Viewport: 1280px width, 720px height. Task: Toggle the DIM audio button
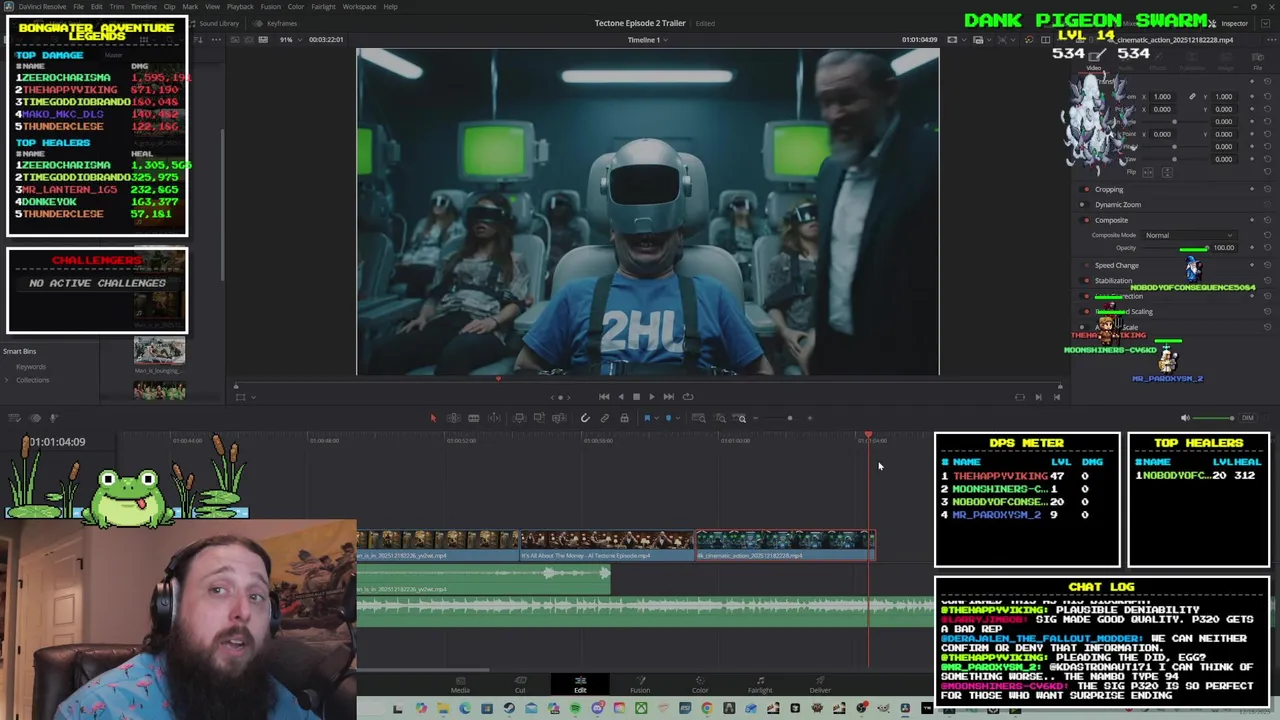click(1247, 418)
